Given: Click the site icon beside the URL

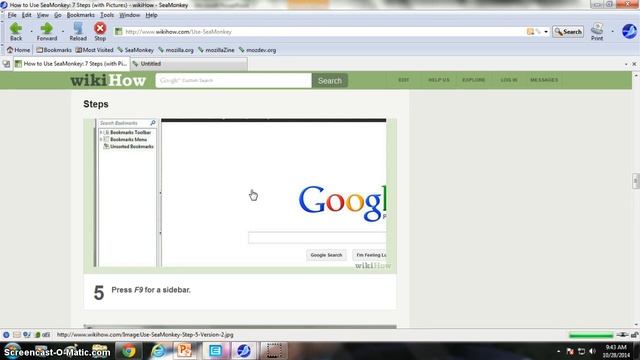Looking at the screenshot, I should coord(118,31).
